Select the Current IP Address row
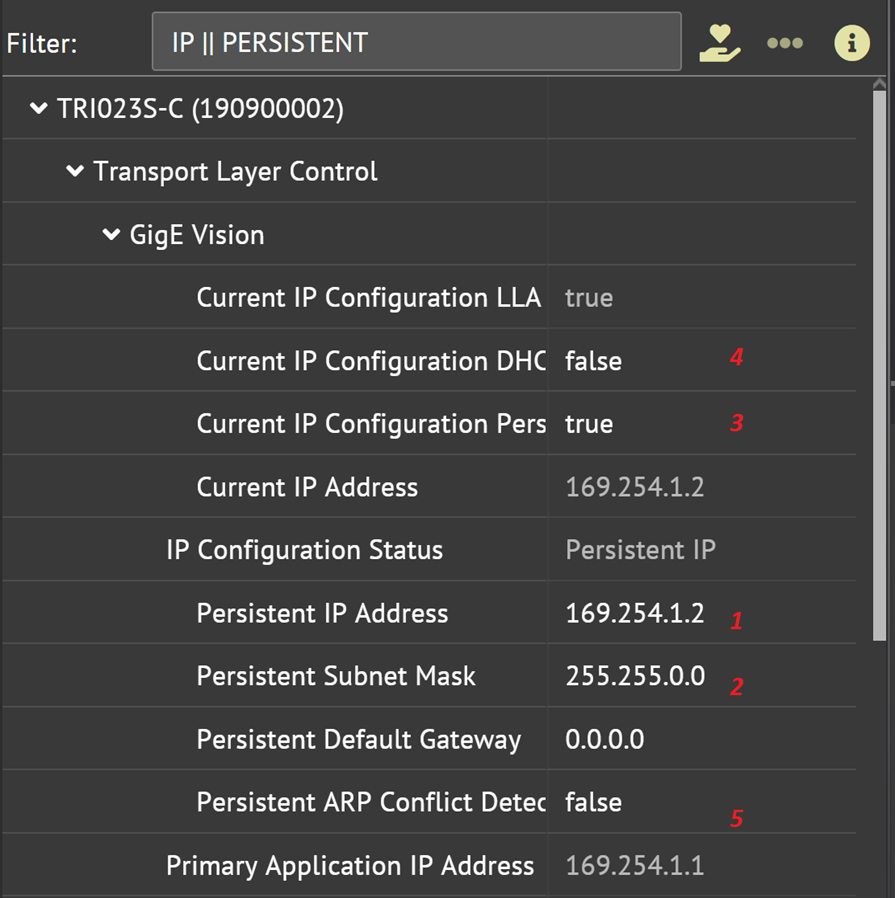 (x=307, y=487)
